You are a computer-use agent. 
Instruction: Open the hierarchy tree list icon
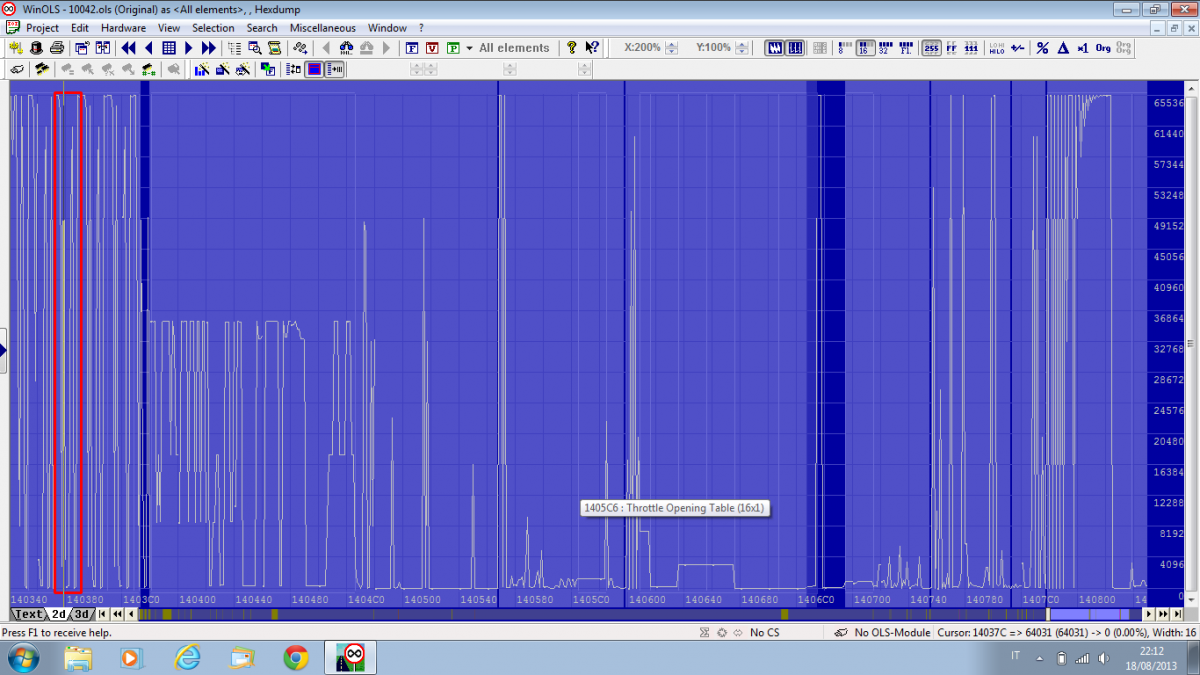234,47
